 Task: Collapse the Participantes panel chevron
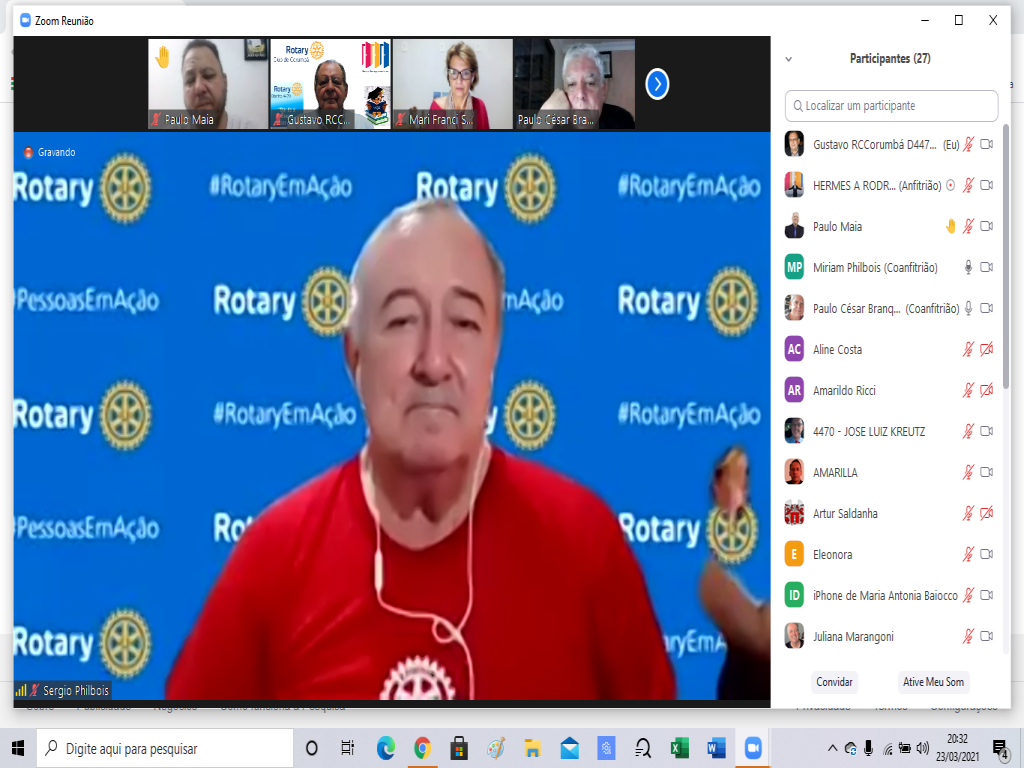788,59
